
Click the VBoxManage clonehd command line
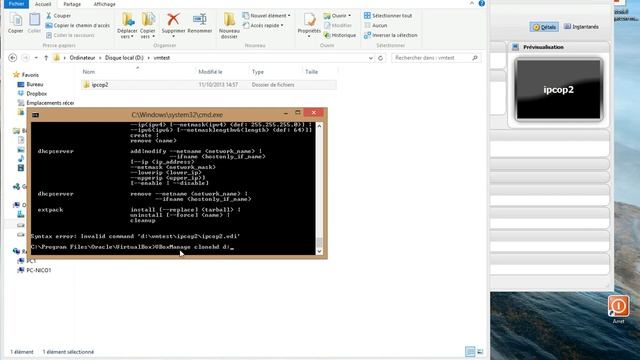coord(132,247)
